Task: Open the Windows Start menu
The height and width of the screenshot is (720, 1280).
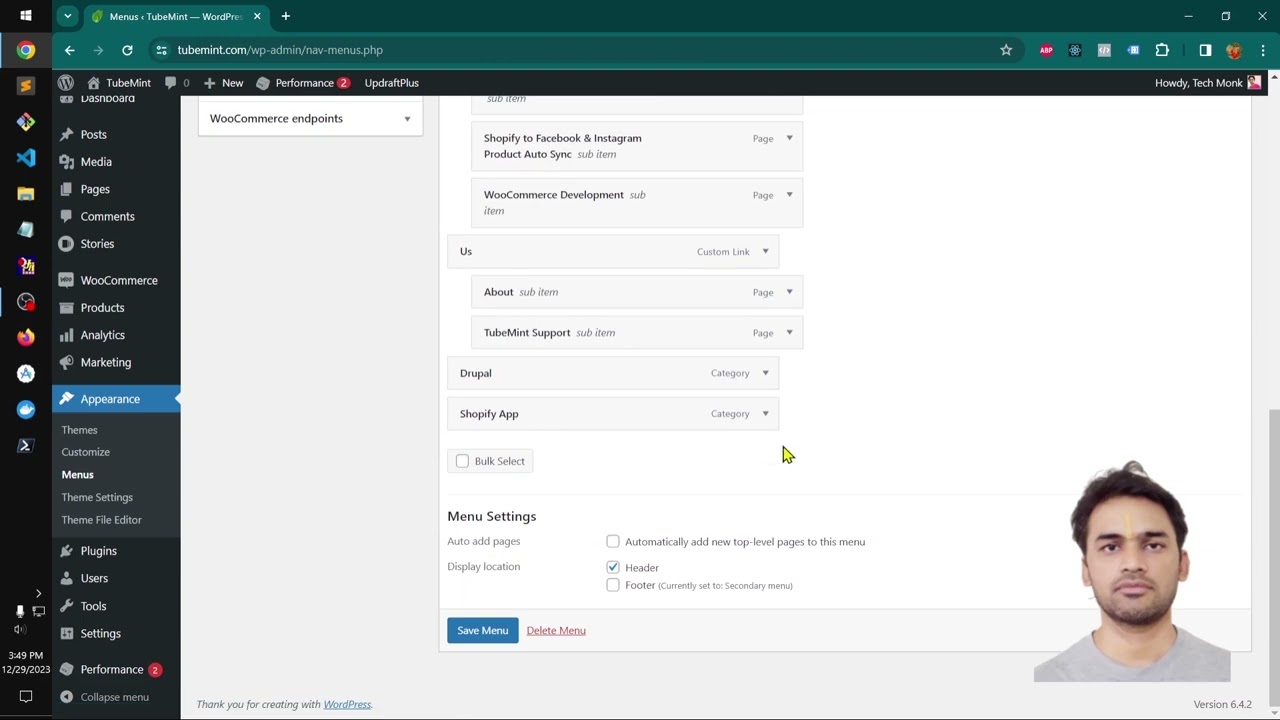Action: [26, 16]
